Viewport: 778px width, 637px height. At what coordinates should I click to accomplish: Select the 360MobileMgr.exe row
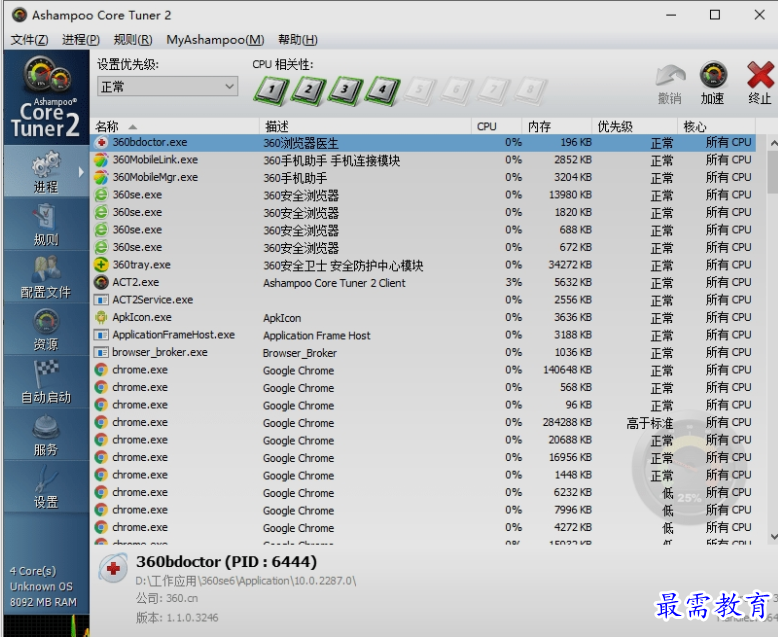click(x=424, y=177)
